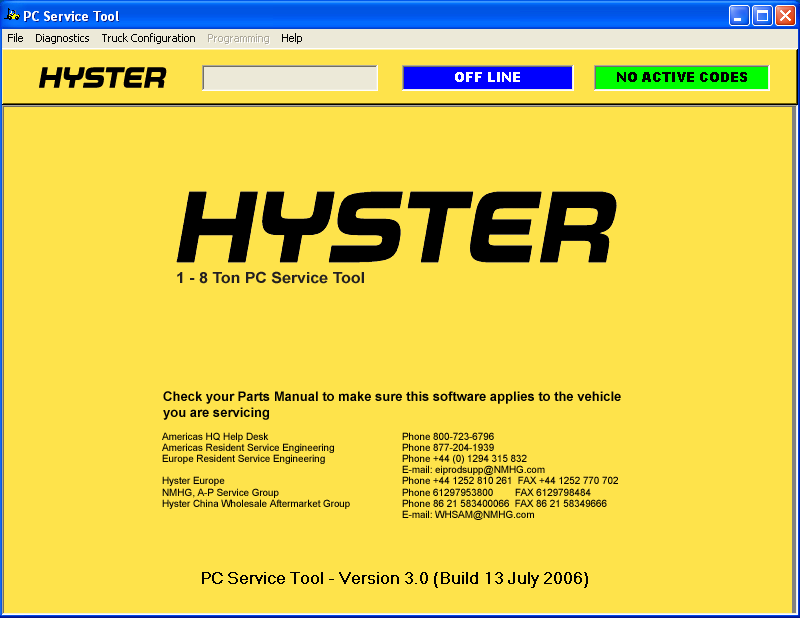The image size is (800, 618).
Task: Close the PC Service Tool window
Action: tap(785, 16)
